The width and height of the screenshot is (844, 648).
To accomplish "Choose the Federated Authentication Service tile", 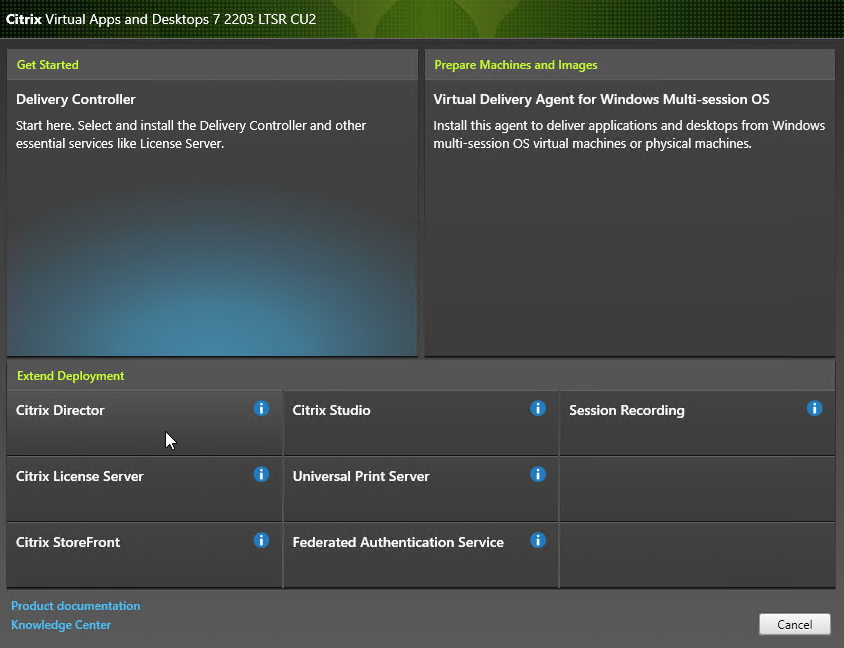I will tap(421, 555).
